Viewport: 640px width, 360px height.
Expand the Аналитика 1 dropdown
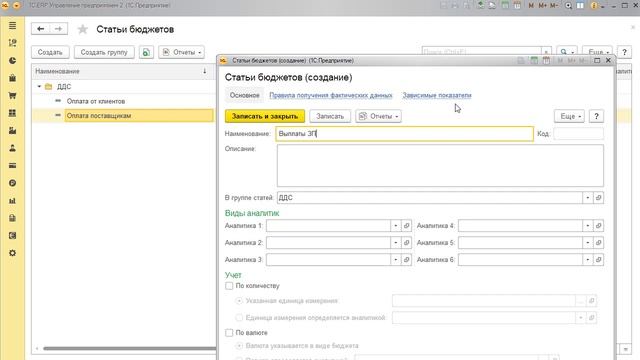[396, 226]
